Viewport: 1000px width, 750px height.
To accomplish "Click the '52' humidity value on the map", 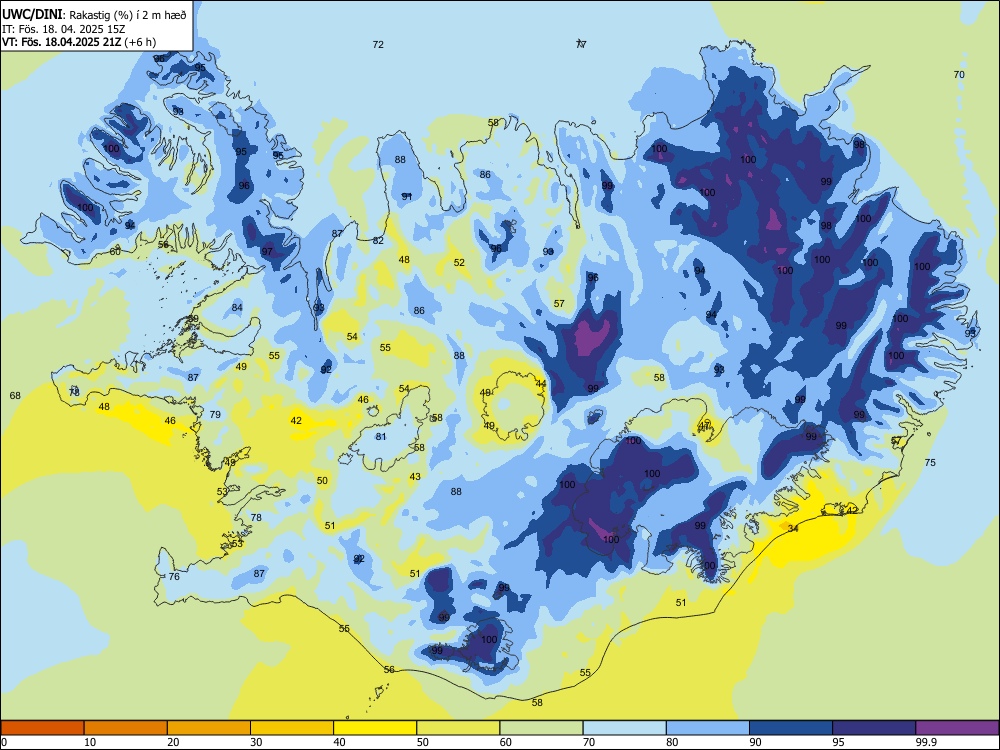I will (459, 263).
